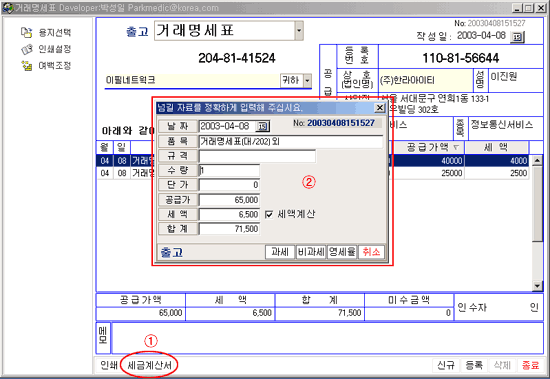This screenshot has width=550, height=379.
Task: Click the 세액 field showing 6,500
Action: 229,214
